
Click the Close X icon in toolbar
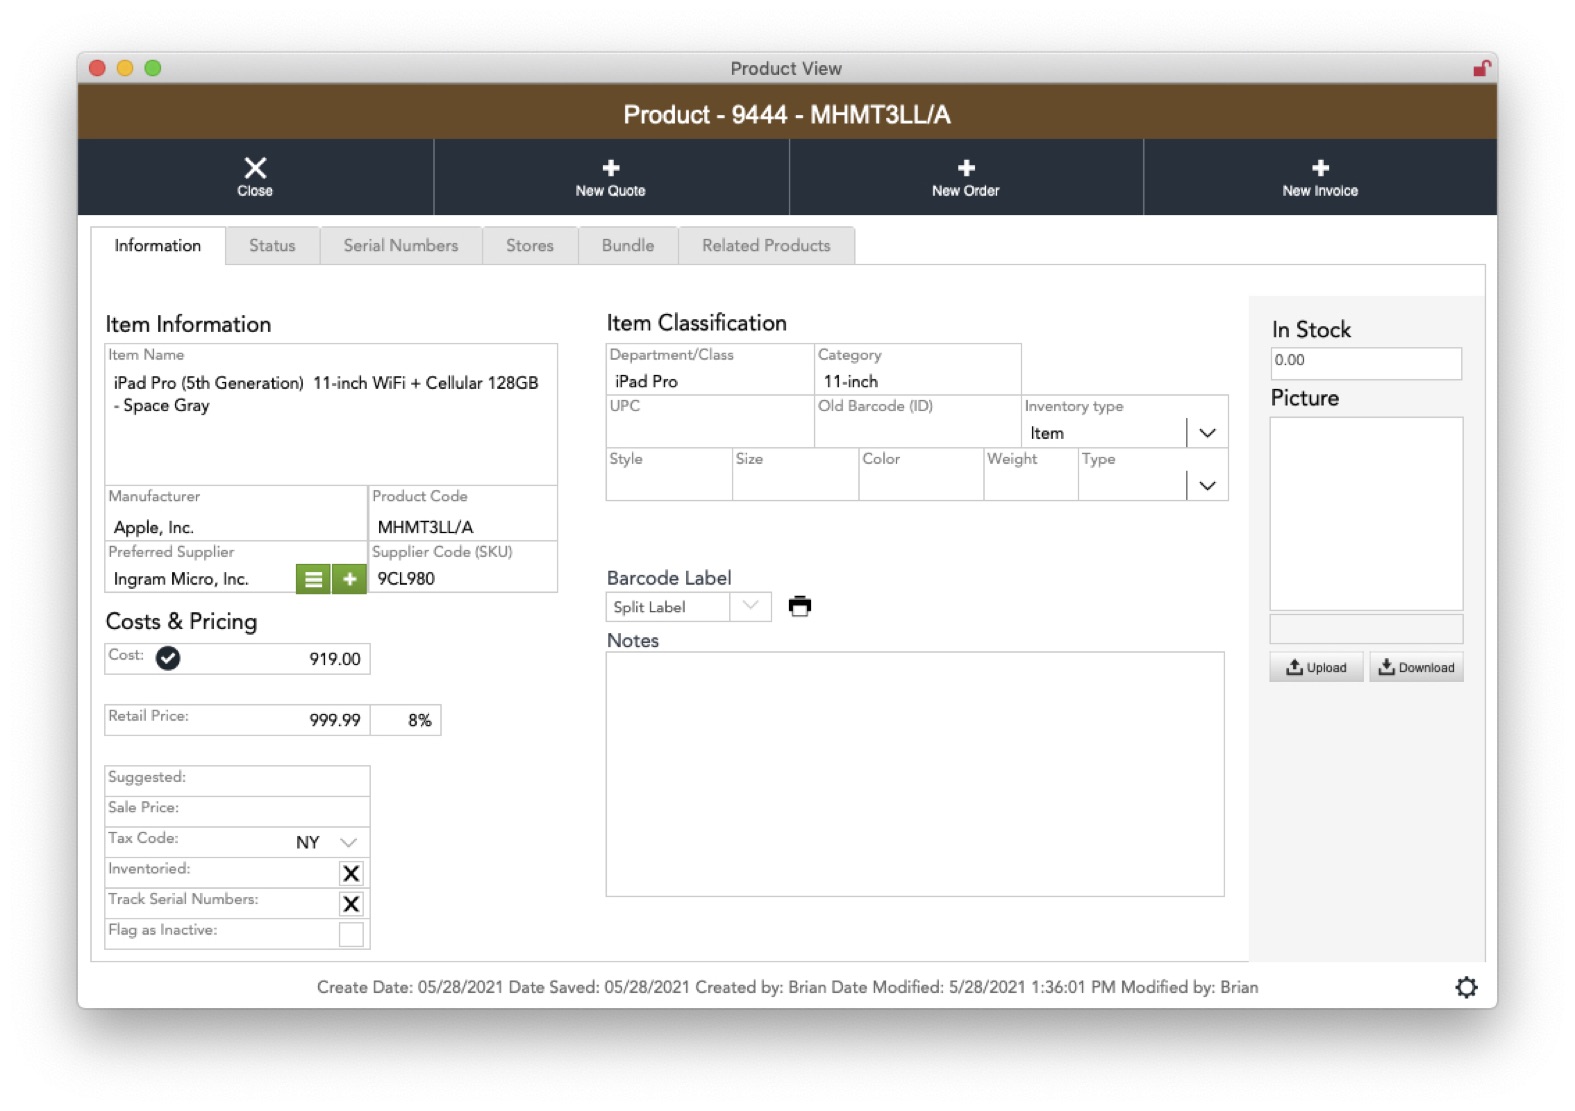coord(255,168)
